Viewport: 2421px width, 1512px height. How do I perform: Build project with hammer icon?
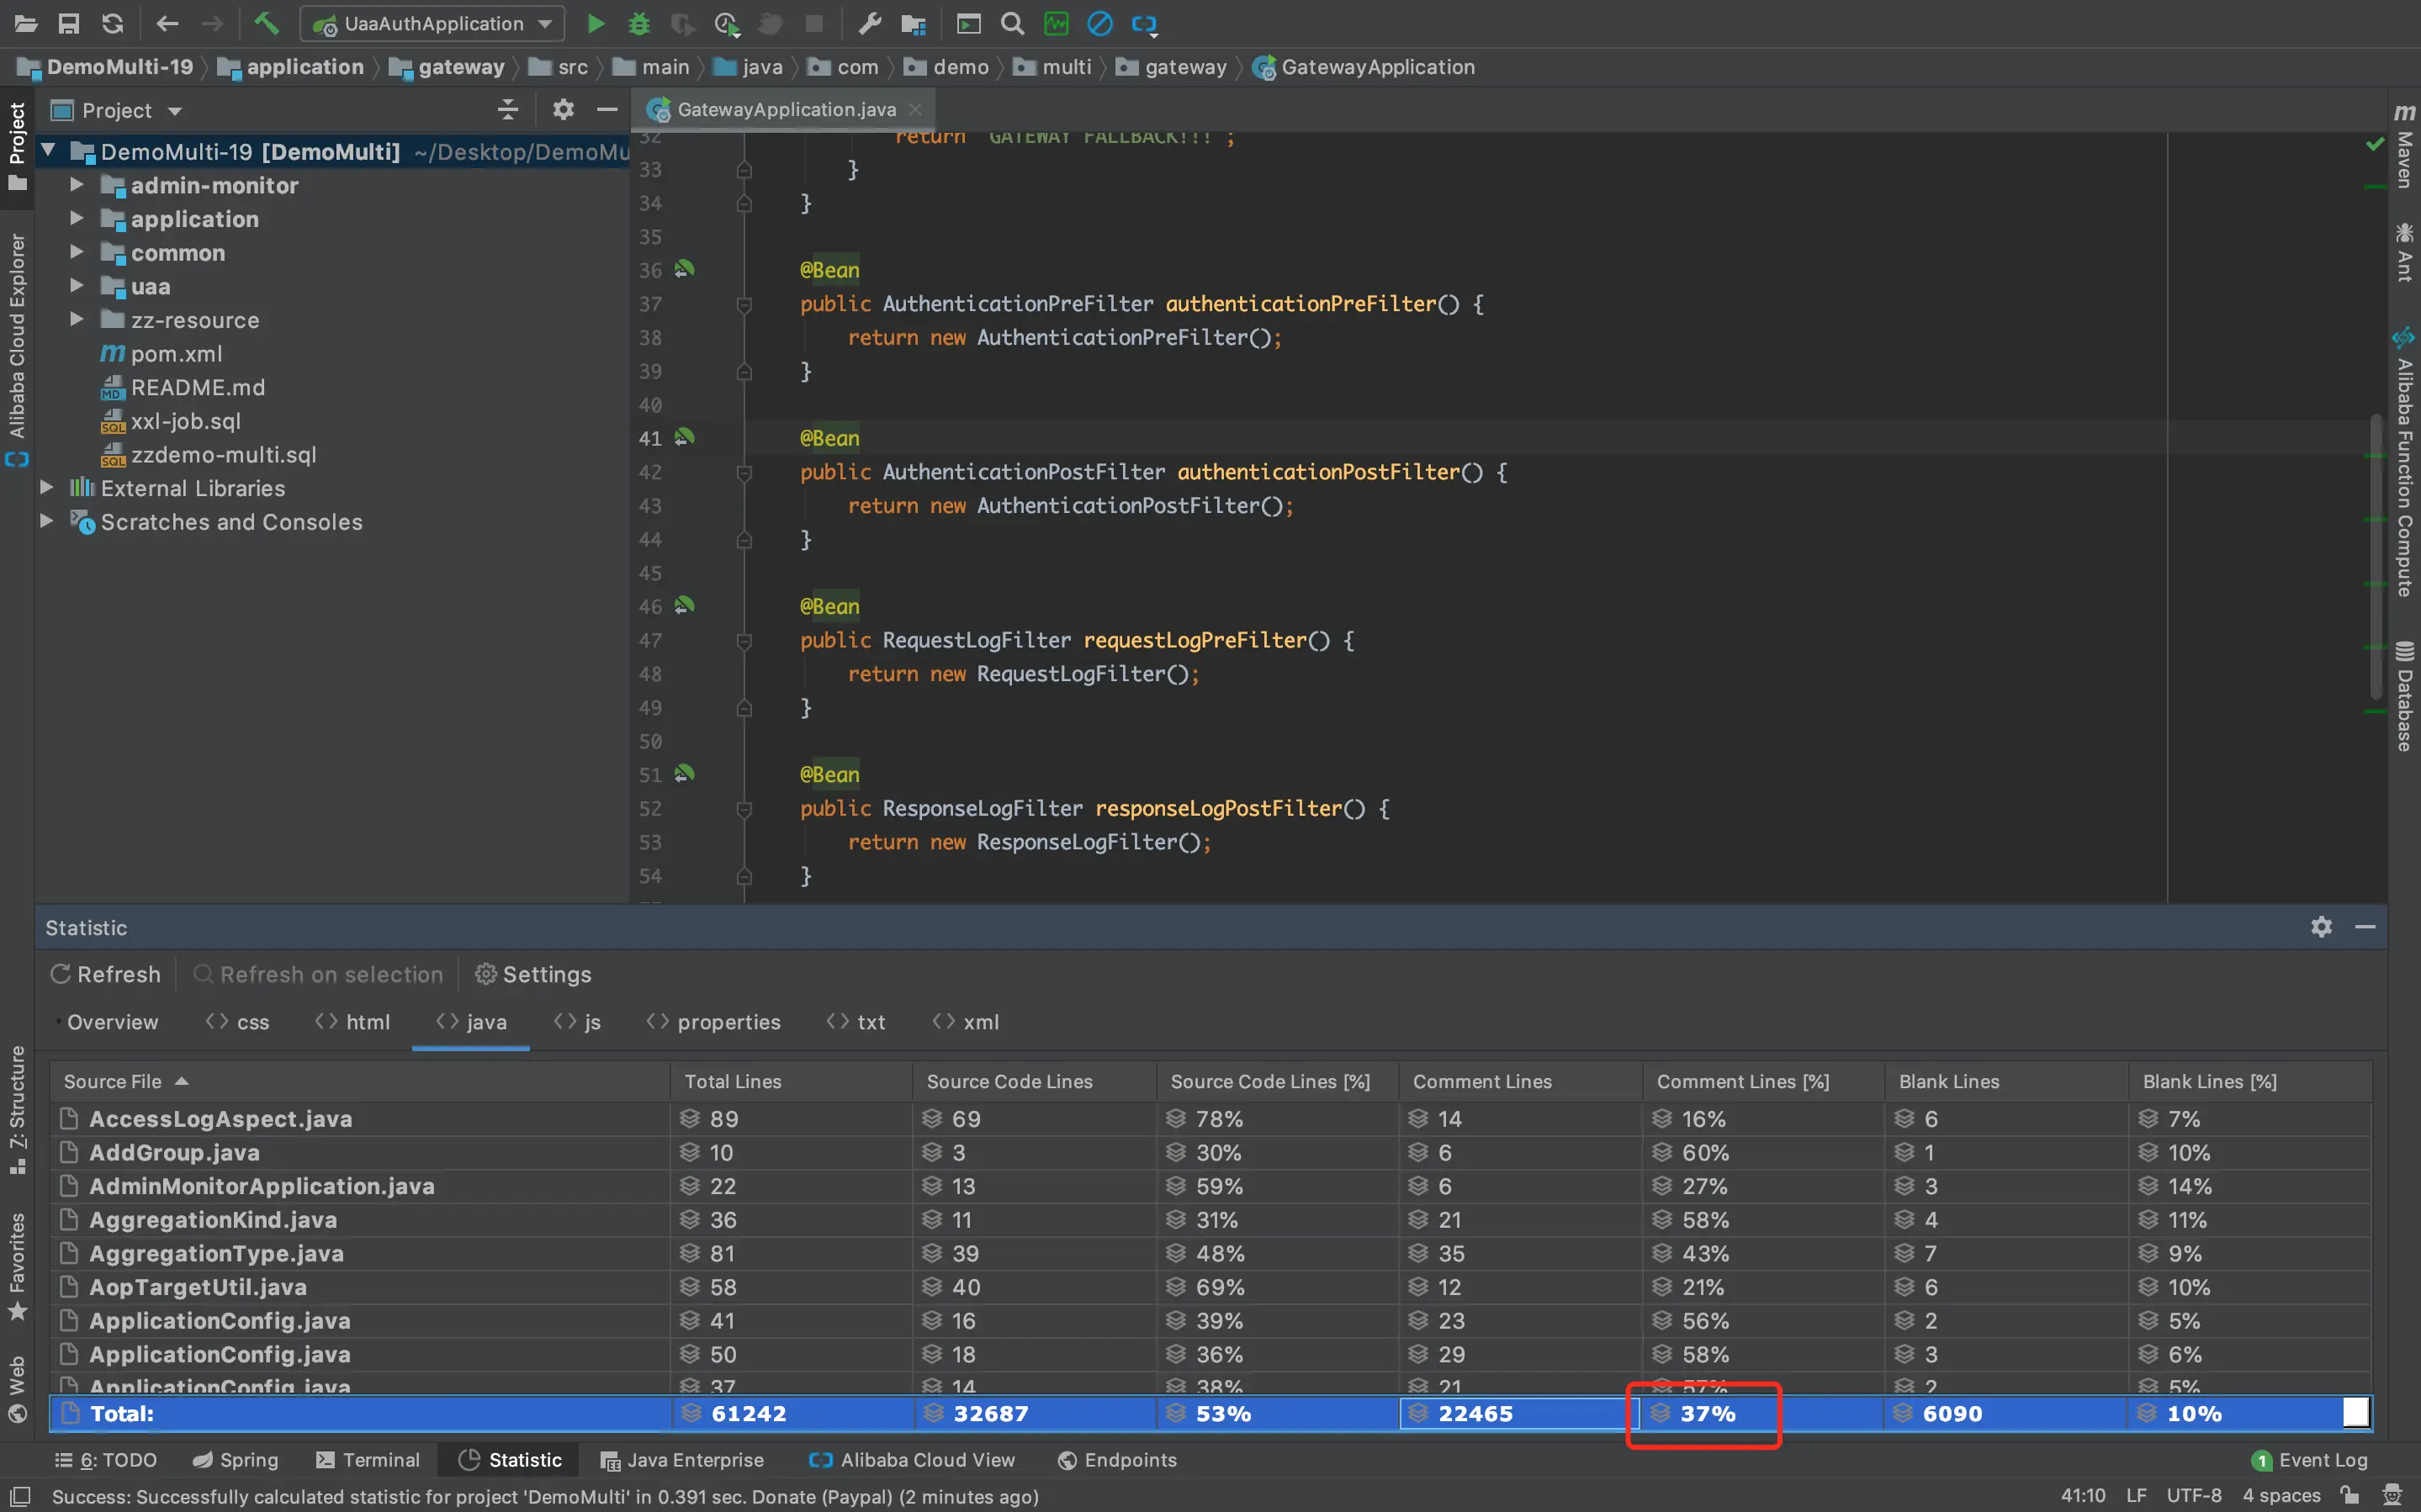point(266,23)
